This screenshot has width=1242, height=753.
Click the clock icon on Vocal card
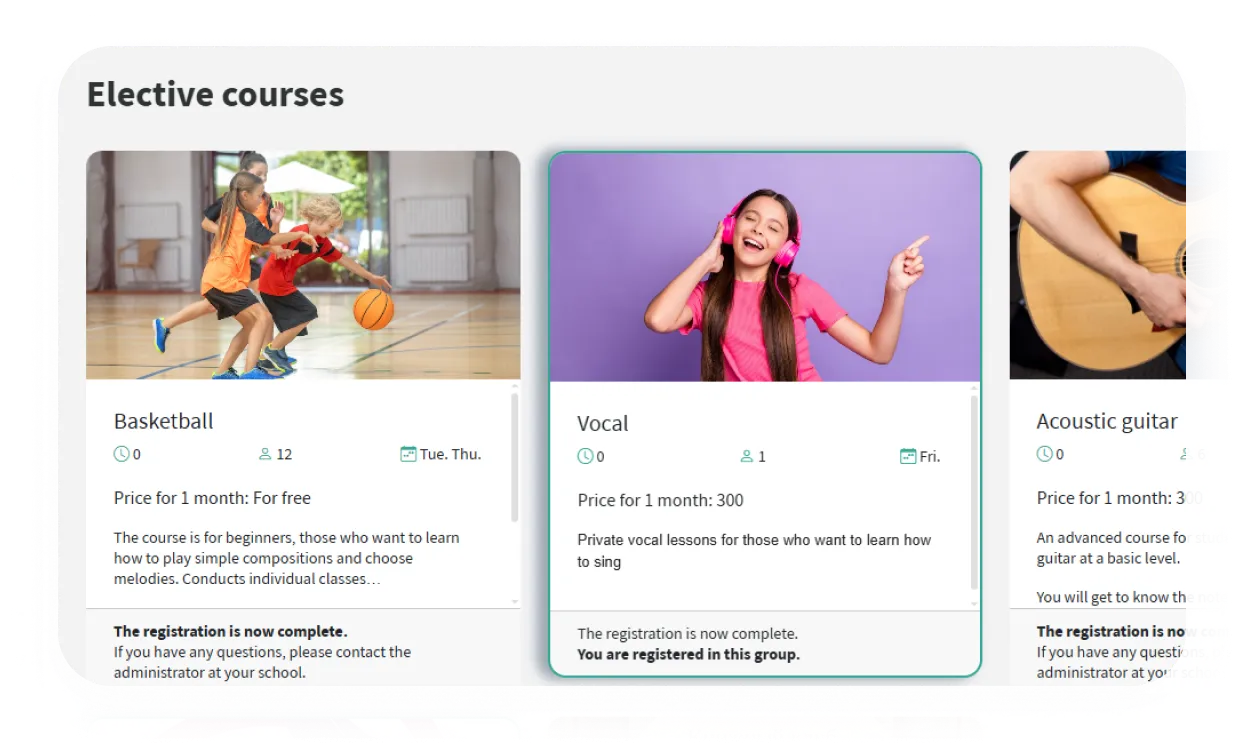click(585, 456)
